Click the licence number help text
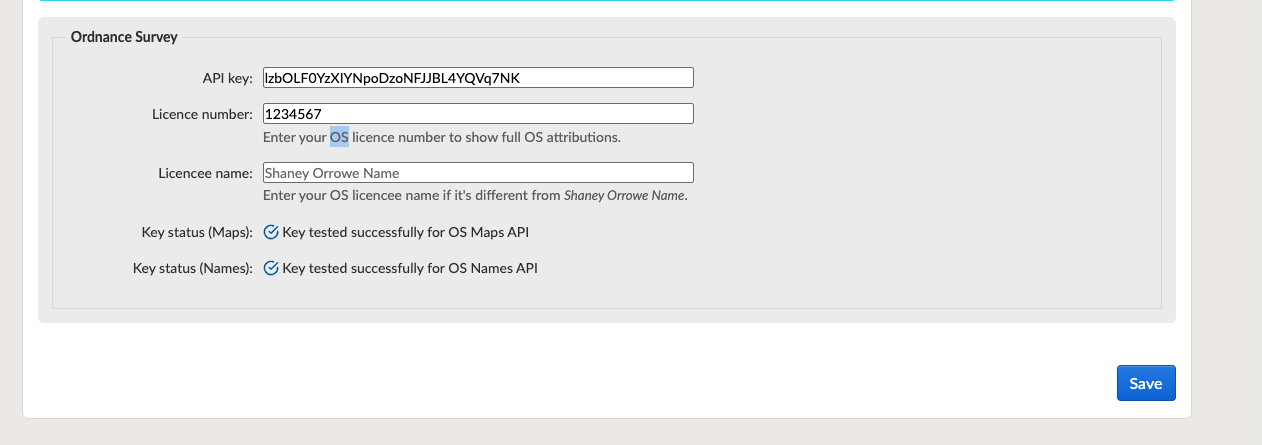The image size is (1262, 445). [x=442, y=137]
